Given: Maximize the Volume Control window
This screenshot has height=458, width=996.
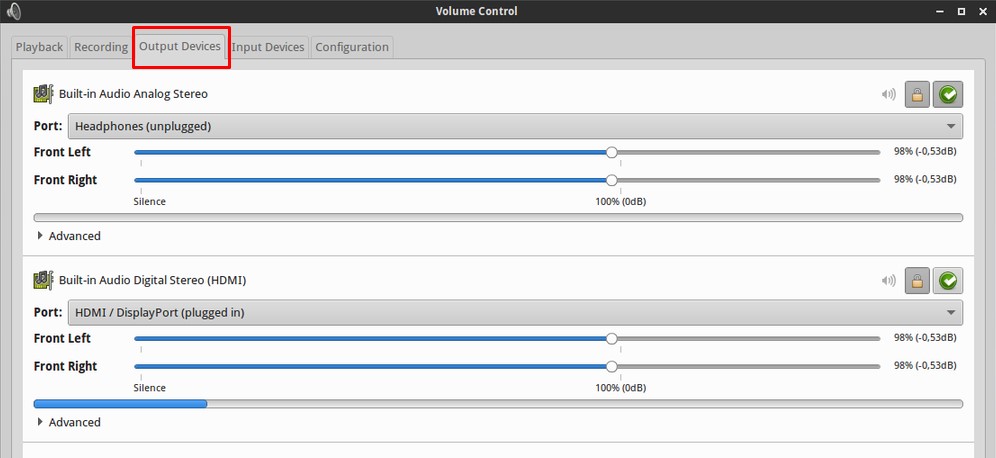Looking at the screenshot, I should (961, 11).
